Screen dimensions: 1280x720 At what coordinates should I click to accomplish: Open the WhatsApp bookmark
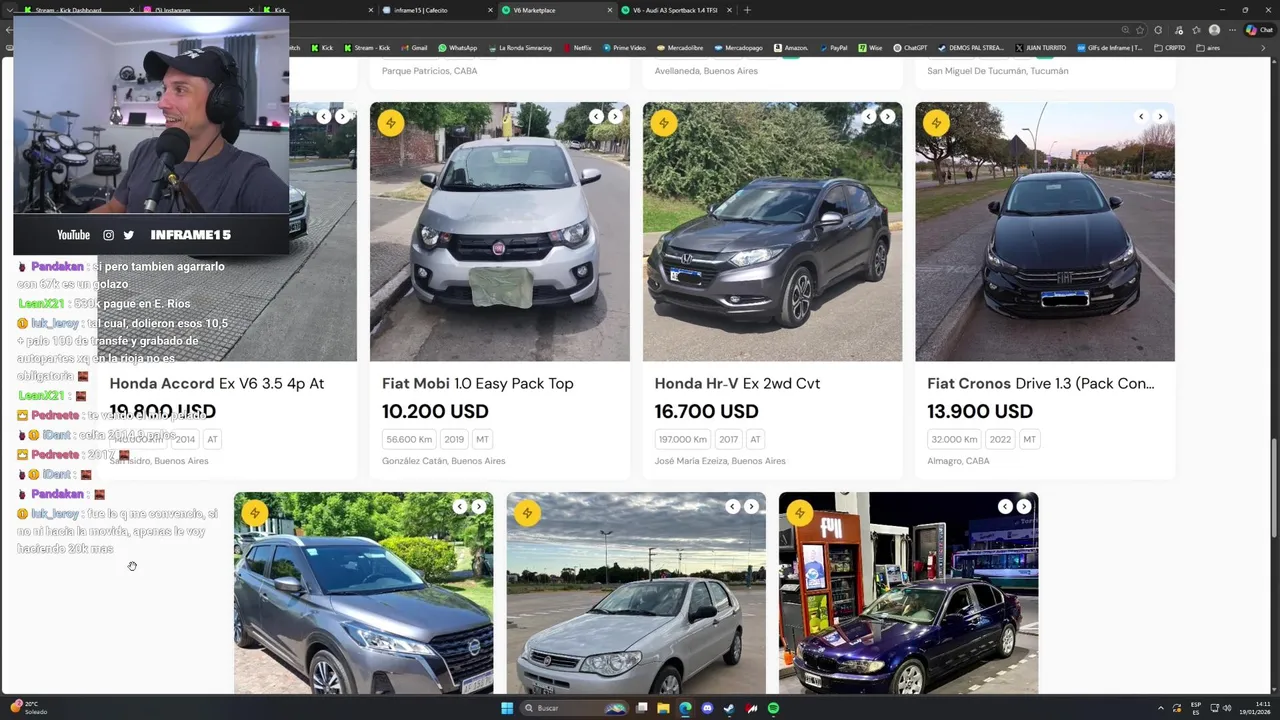457,48
